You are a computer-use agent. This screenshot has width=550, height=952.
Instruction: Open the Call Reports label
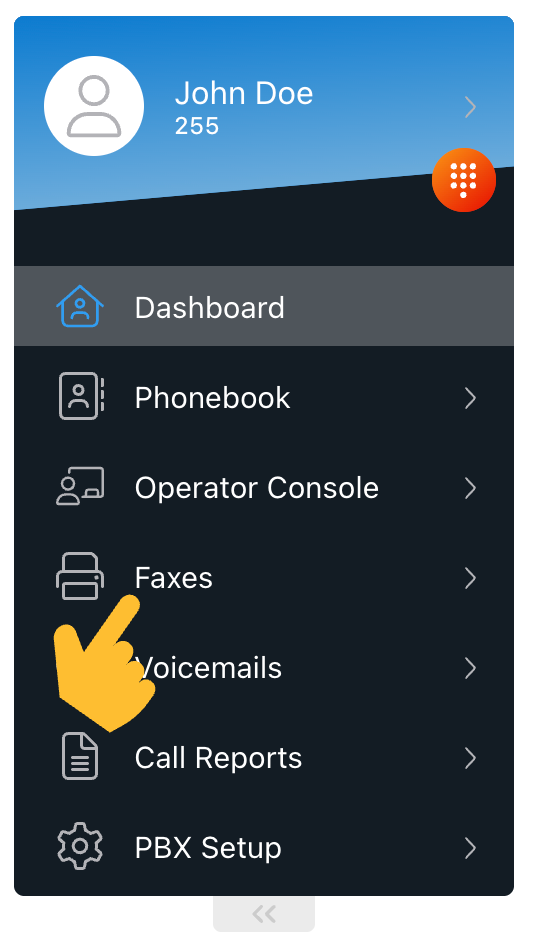219,758
